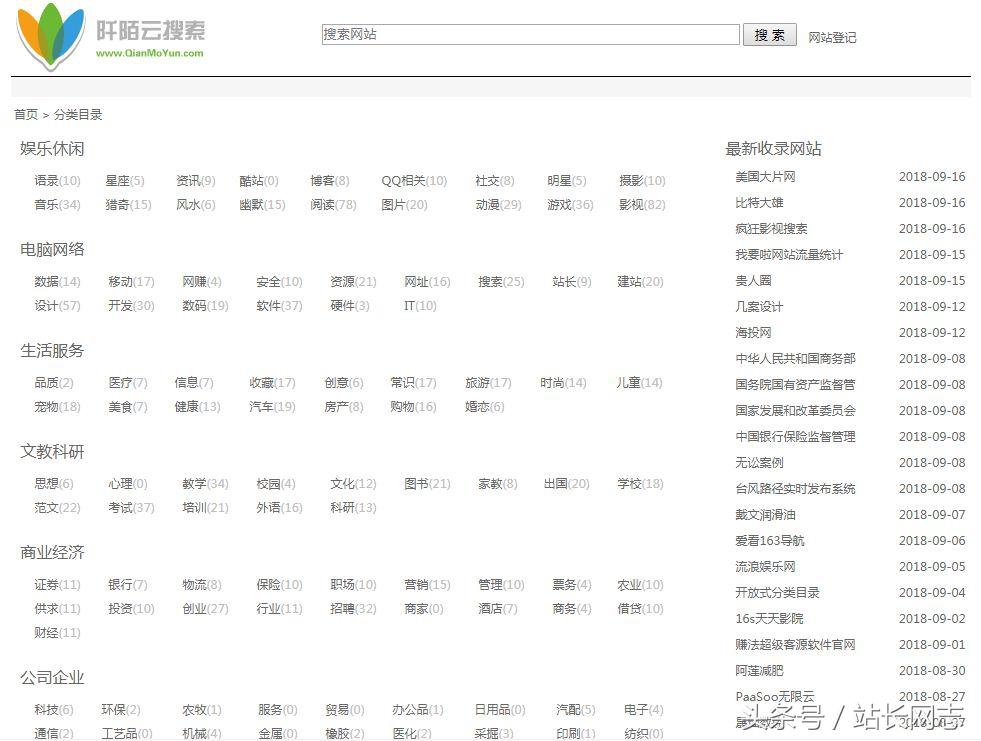Open 语录(10) subcategory

(58, 181)
